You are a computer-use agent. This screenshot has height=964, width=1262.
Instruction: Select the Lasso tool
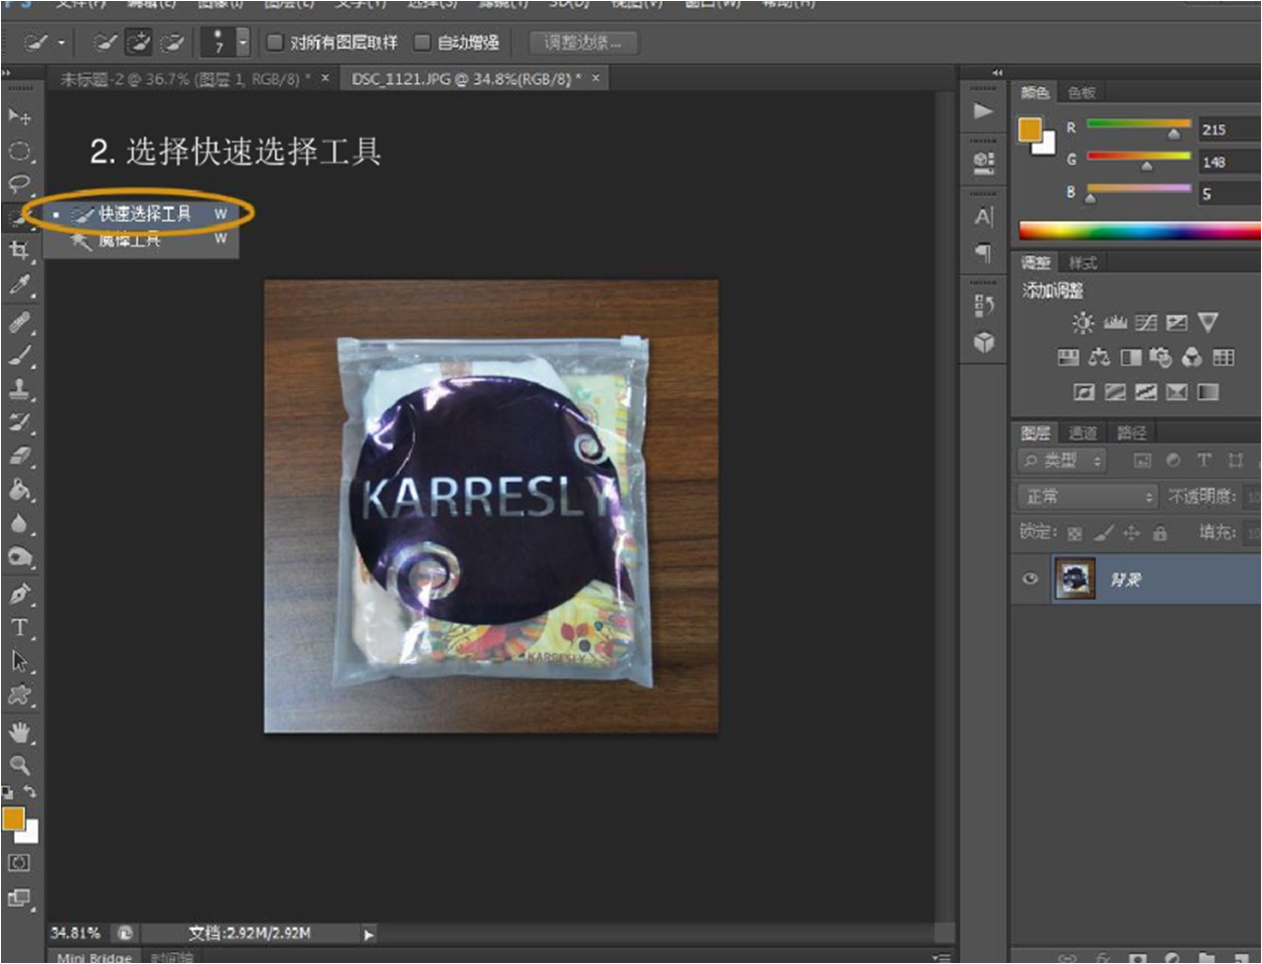coord(19,184)
